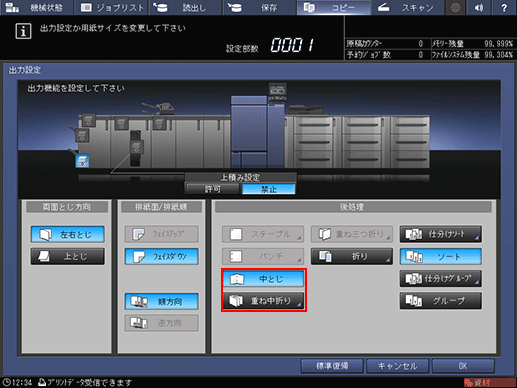The image size is (517, 388).
Task: Click the globe icon in top bar
Action: point(455,7)
